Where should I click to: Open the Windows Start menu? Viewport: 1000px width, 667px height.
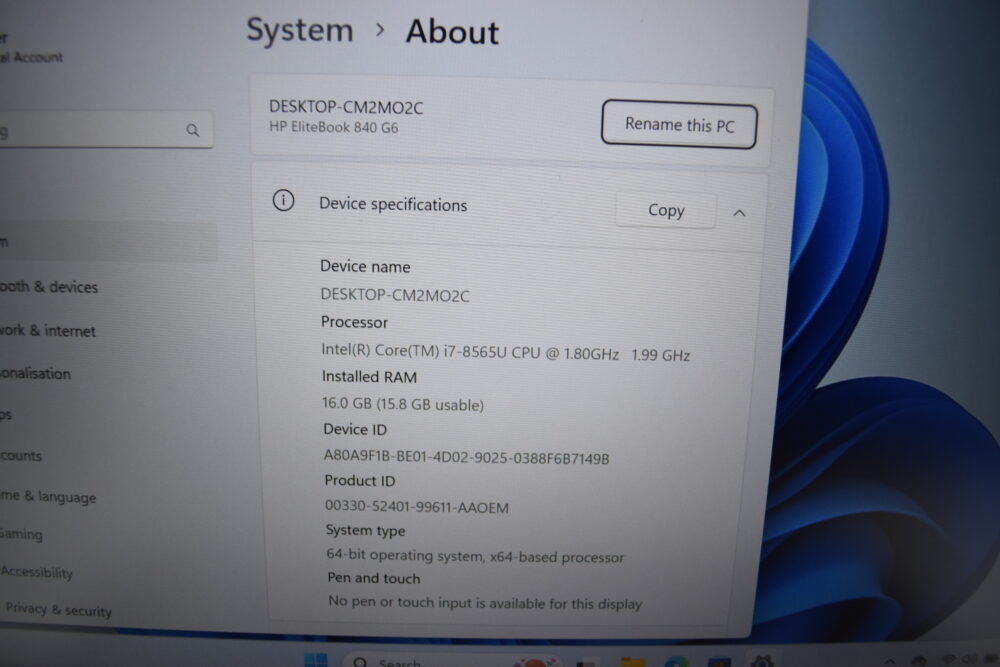(316, 660)
